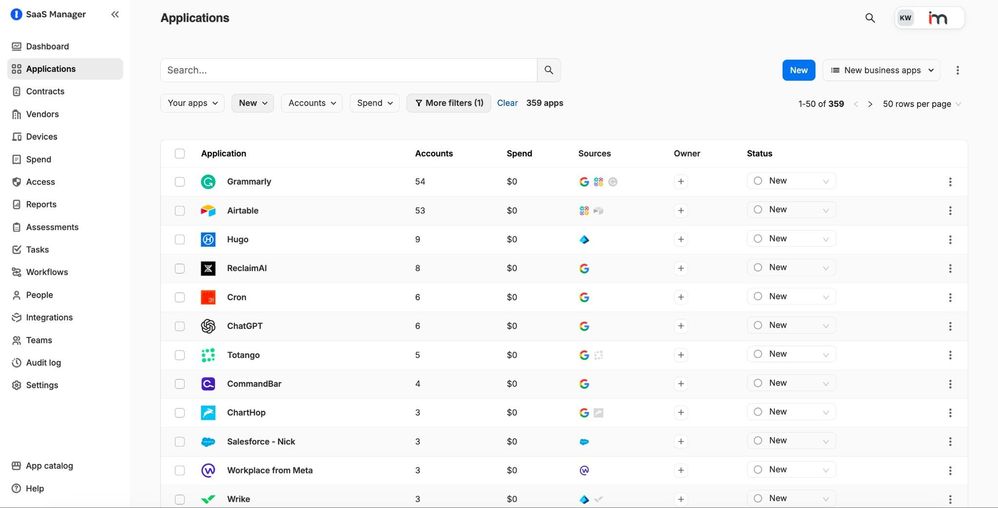Click the ChatGPT application logo

point(208,326)
